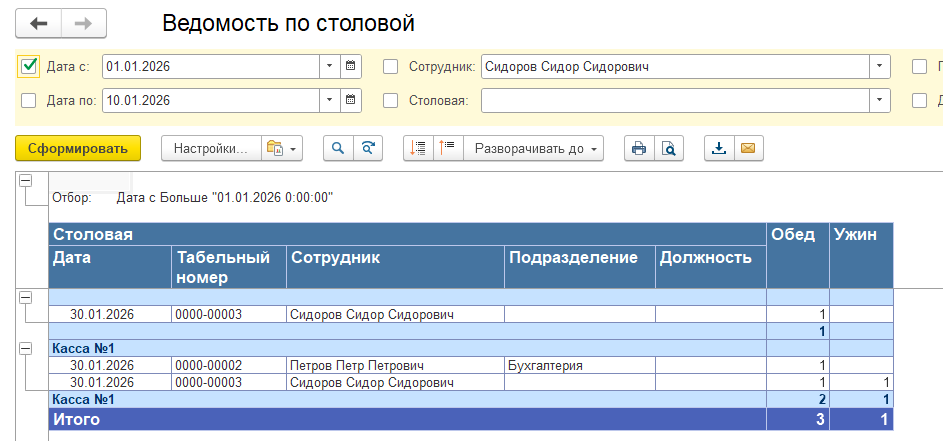Enable the Дата по checkbox
Viewport: 943px width, 441px height.
pyautogui.click(x=29, y=100)
